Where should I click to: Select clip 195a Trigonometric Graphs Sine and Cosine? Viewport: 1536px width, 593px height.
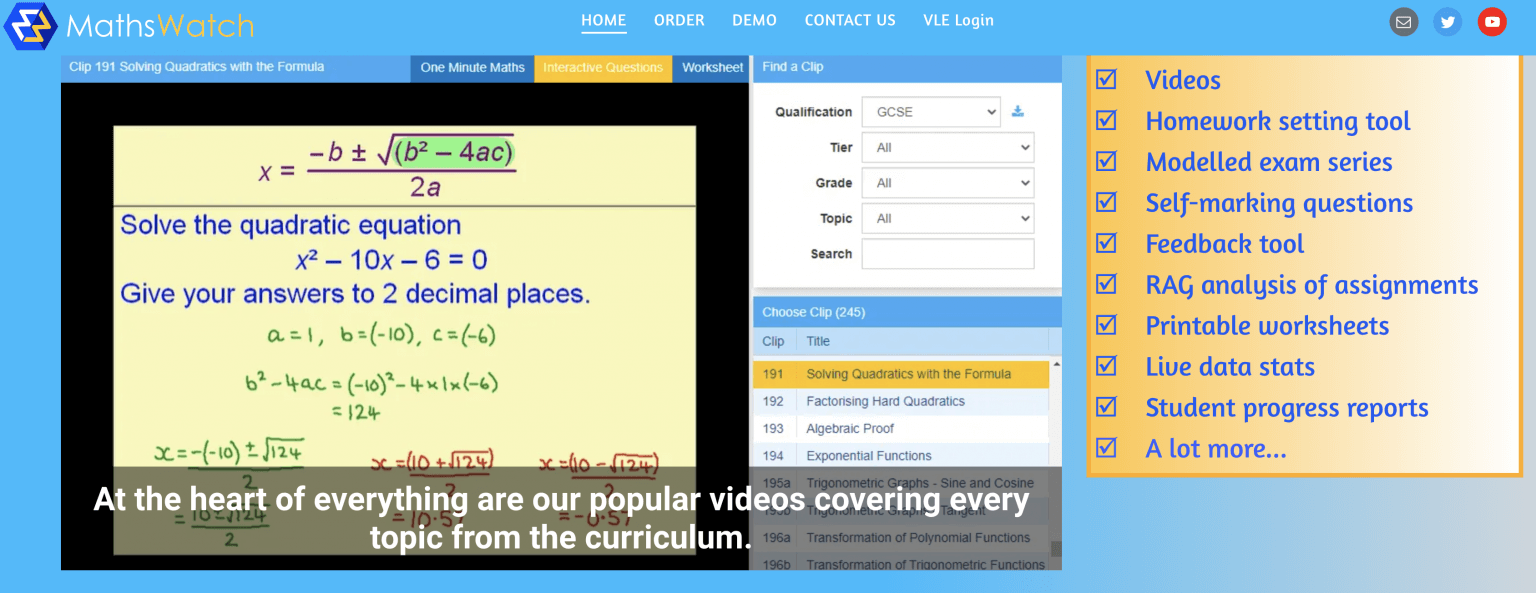(x=901, y=483)
